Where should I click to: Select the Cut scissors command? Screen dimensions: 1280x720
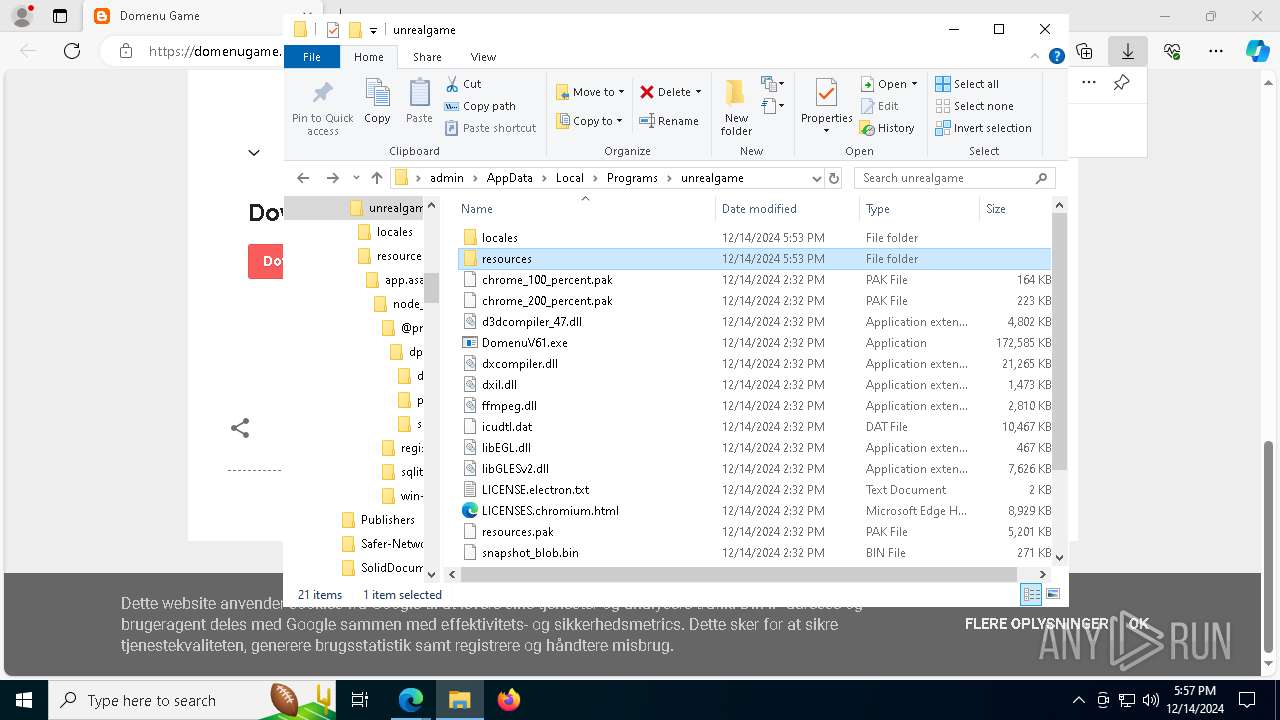[x=463, y=84]
